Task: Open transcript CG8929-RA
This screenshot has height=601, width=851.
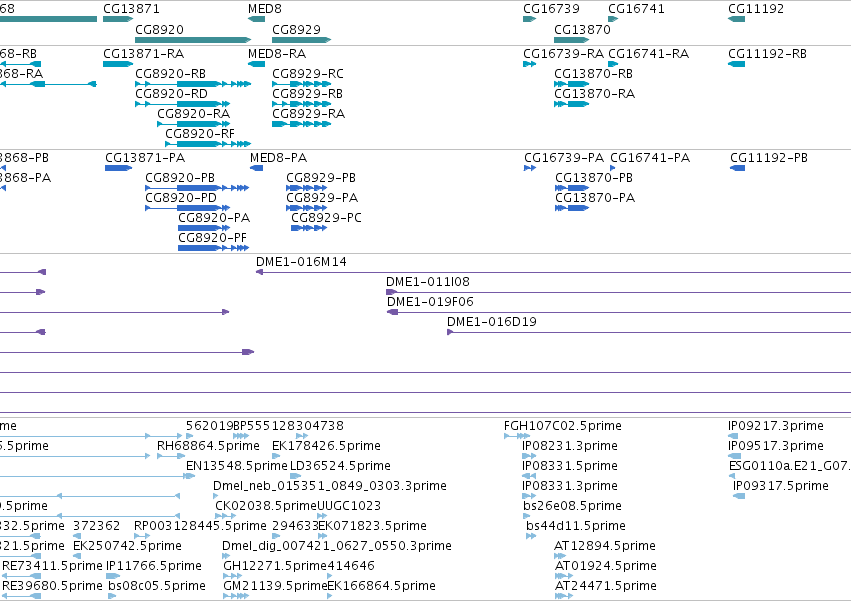Action: click(309, 114)
